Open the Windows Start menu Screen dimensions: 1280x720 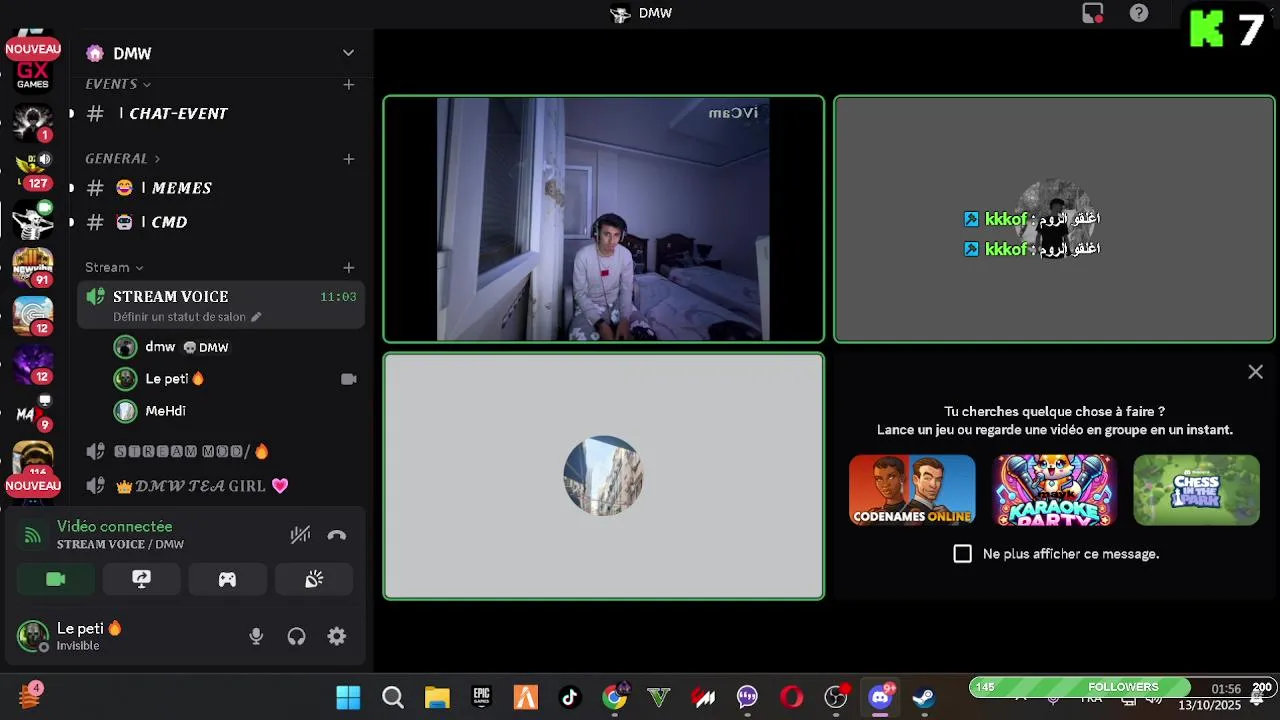pyautogui.click(x=348, y=697)
